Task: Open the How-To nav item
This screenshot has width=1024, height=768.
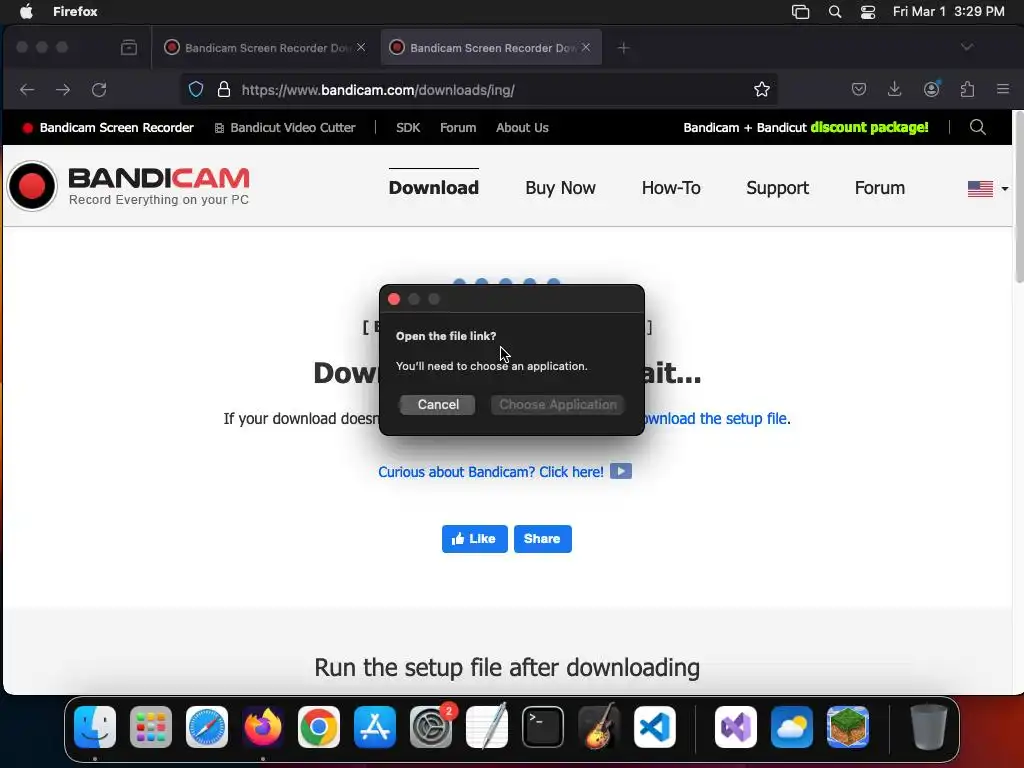Action: [x=671, y=188]
